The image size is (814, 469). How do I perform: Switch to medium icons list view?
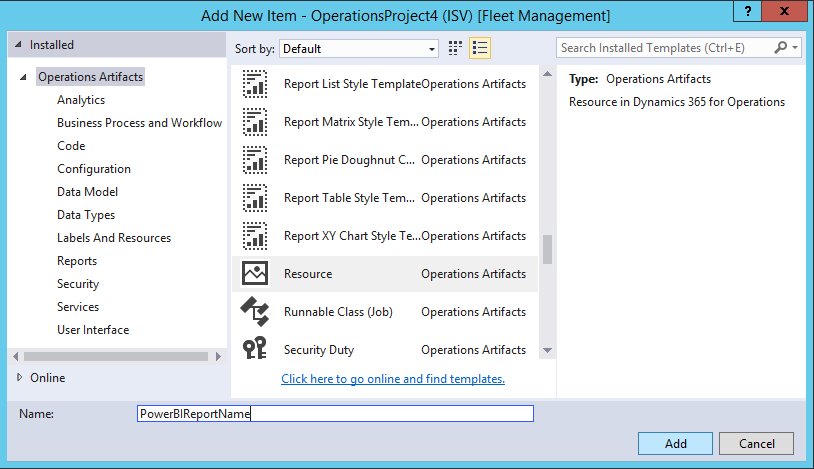(480, 48)
